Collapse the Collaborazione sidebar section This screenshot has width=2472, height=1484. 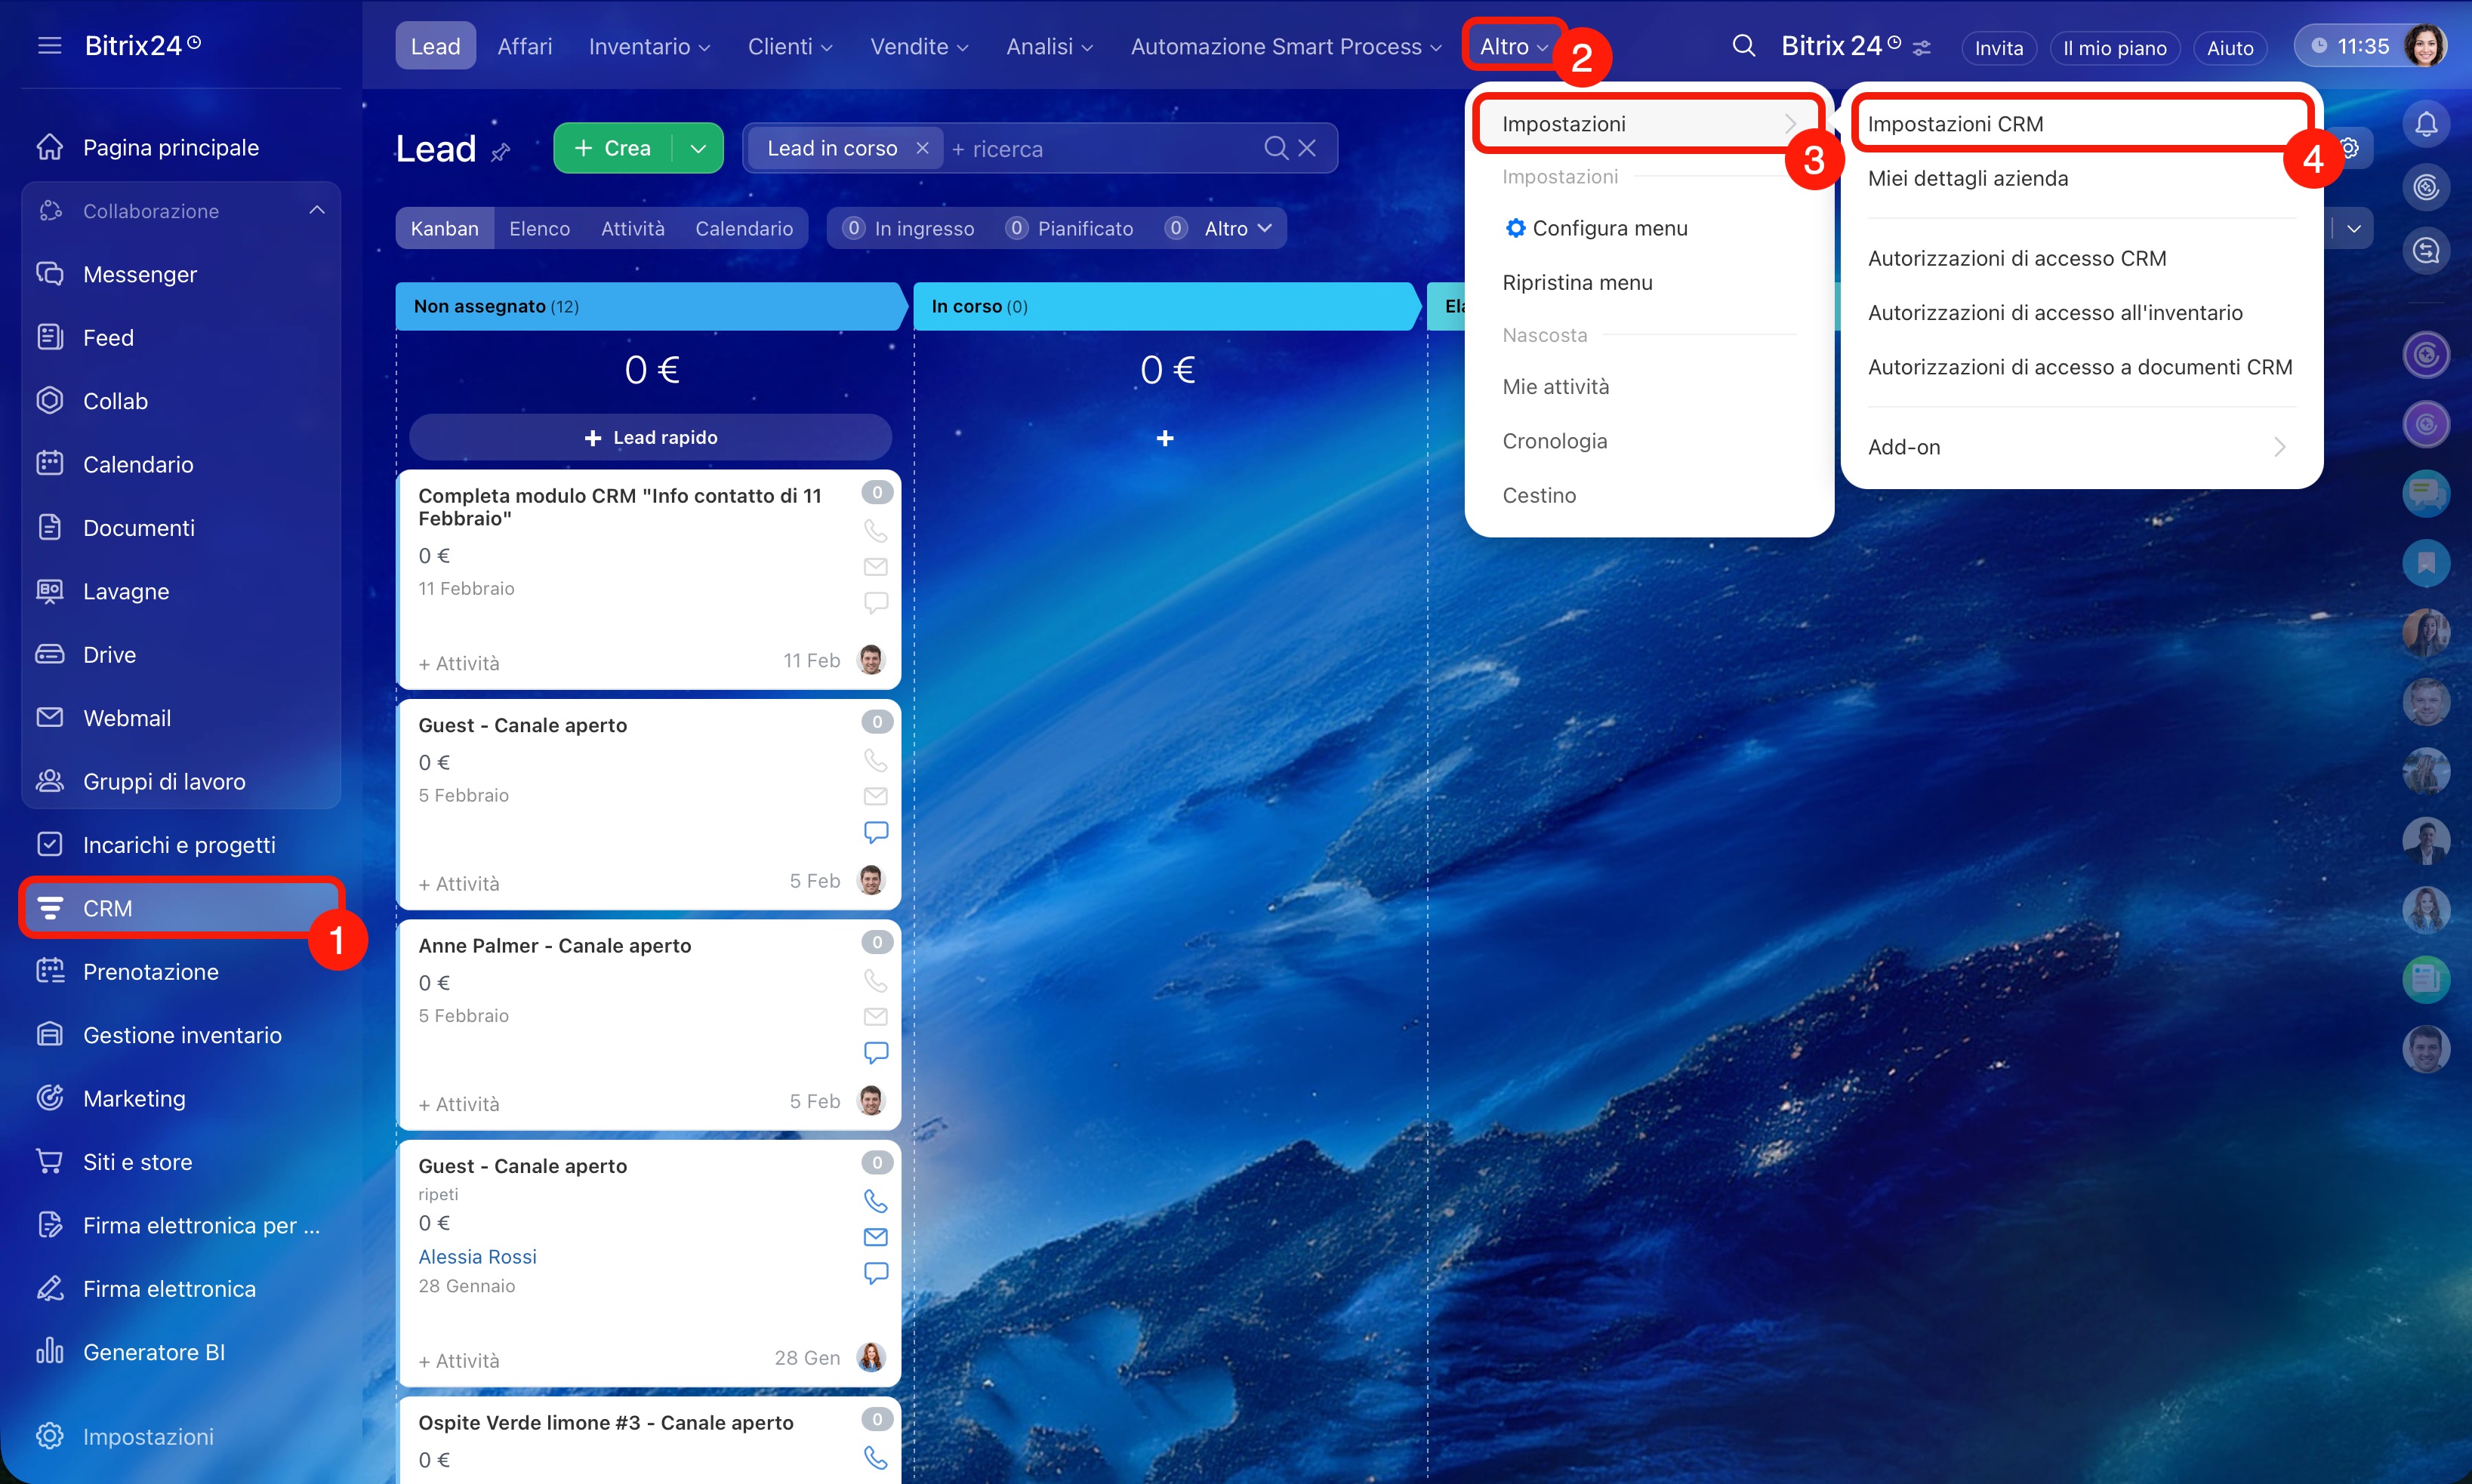317,210
